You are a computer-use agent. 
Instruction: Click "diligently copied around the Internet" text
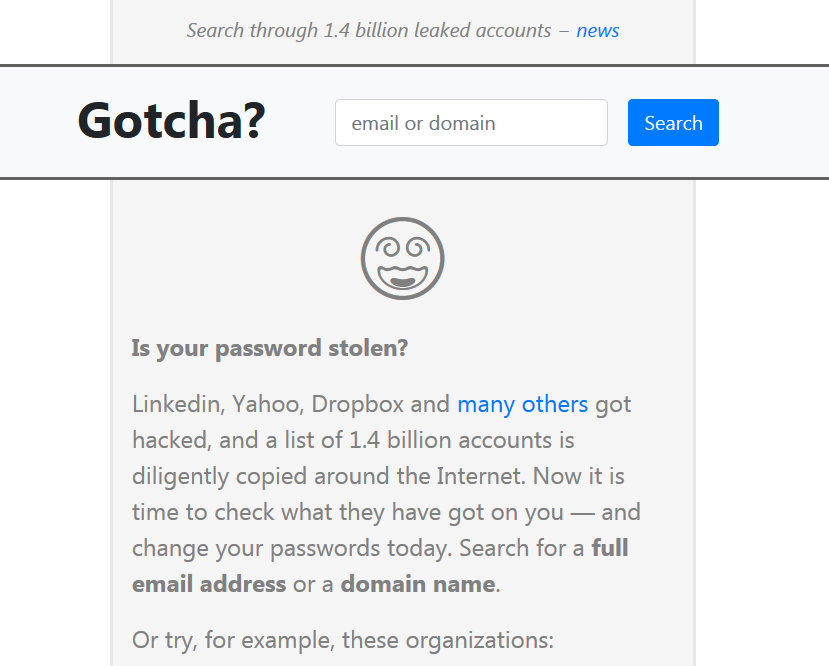click(x=320, y=477)
